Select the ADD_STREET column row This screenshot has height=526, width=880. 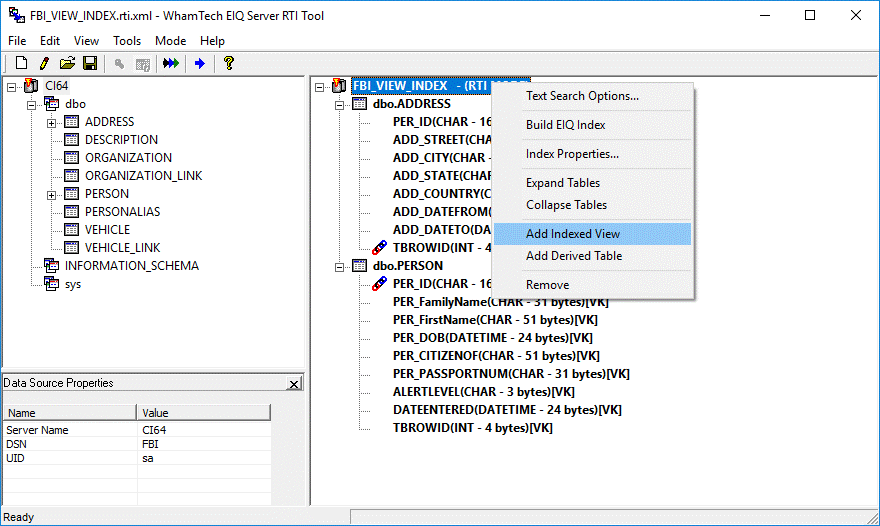(442, 139)
